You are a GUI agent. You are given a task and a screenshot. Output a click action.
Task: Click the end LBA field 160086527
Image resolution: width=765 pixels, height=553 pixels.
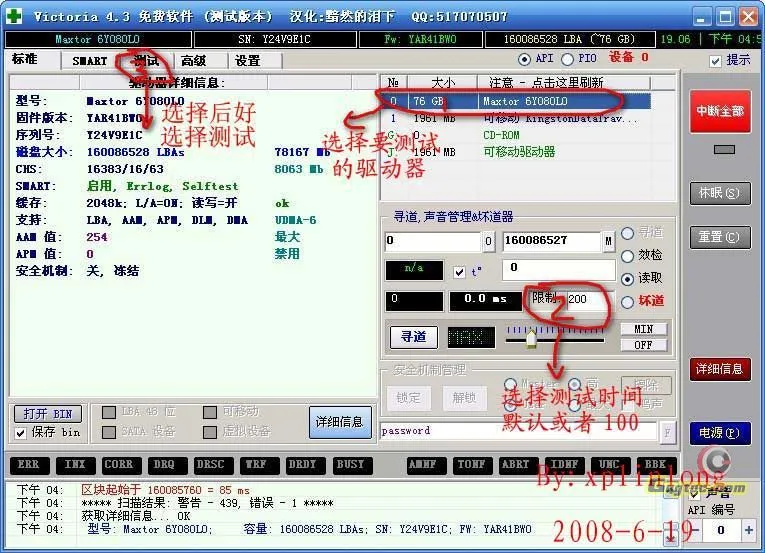(551, 241)
